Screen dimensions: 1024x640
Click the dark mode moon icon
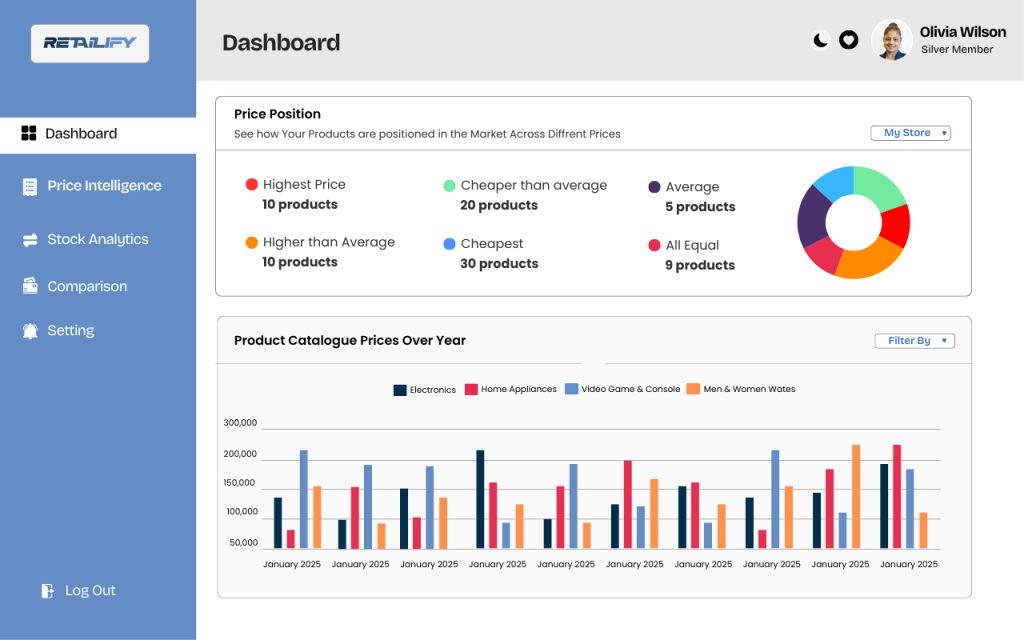819,39
